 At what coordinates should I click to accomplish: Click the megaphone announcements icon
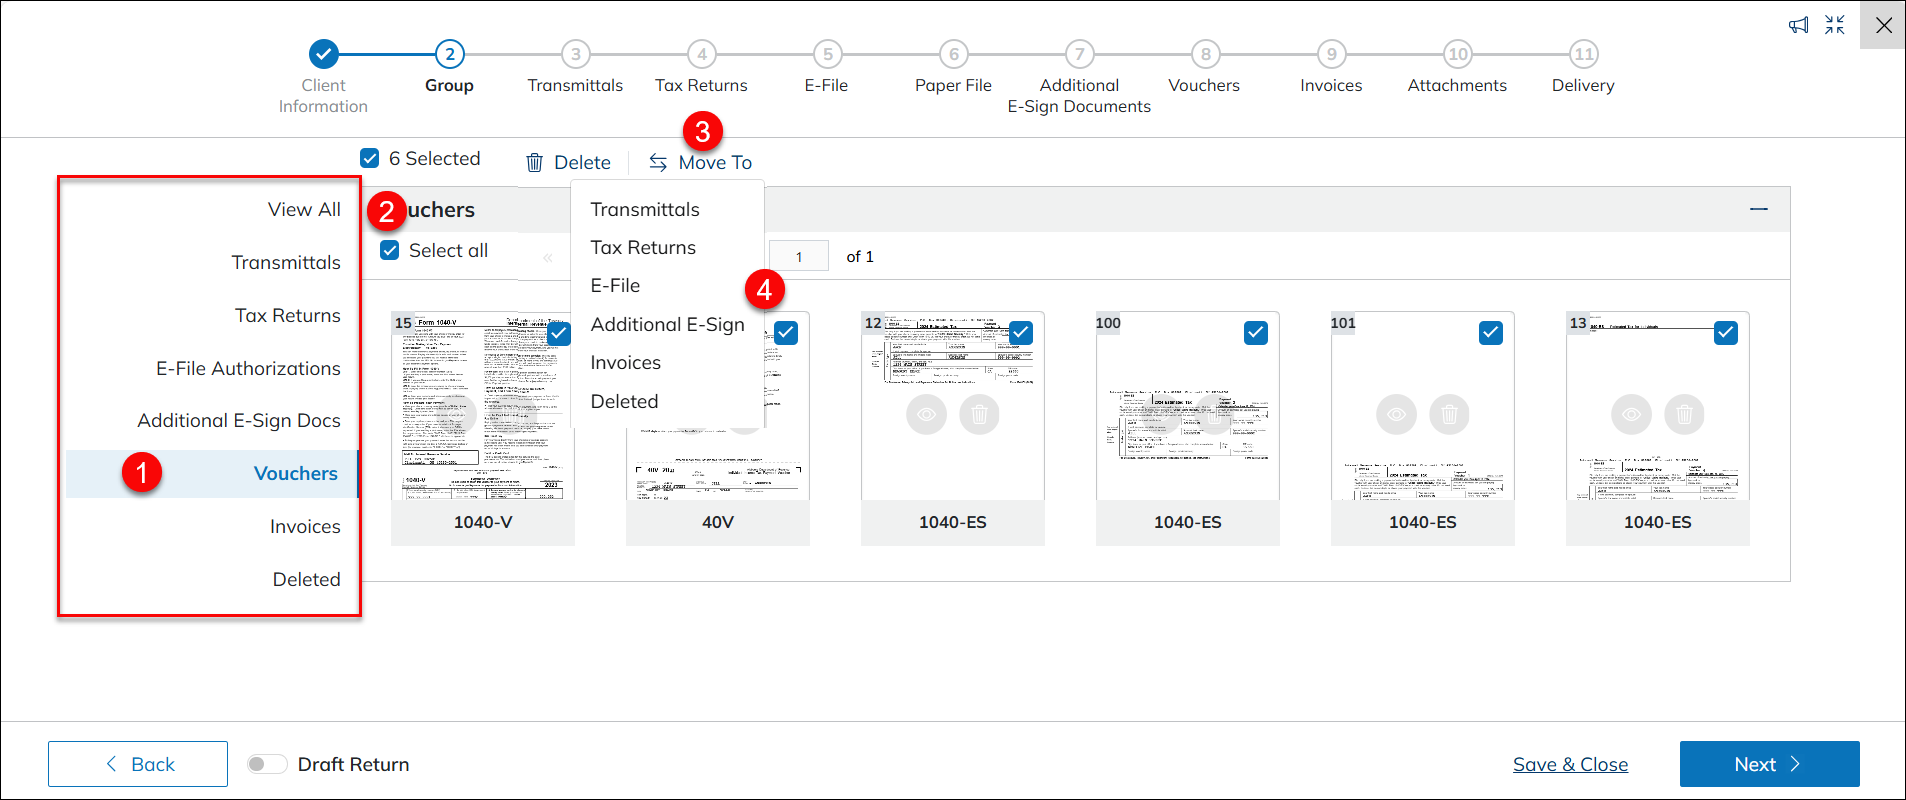coord(1798,25)
